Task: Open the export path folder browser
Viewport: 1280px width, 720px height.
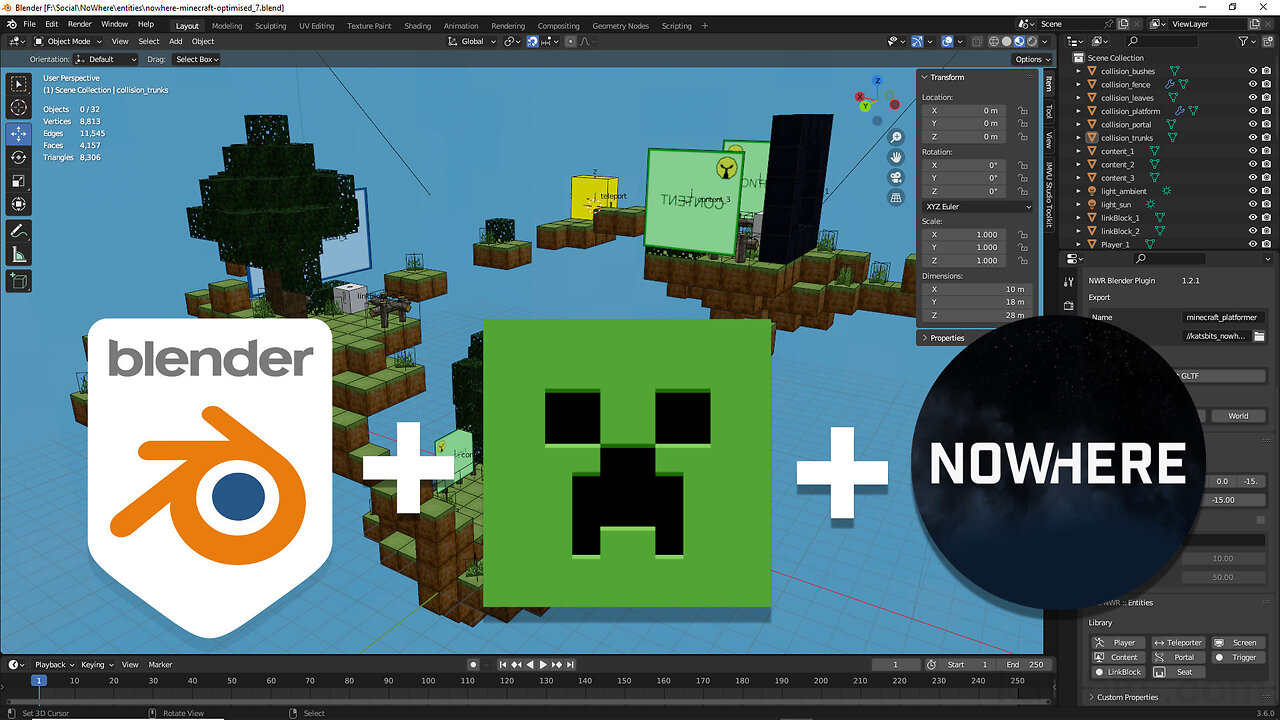Action: coord(1259,336)
